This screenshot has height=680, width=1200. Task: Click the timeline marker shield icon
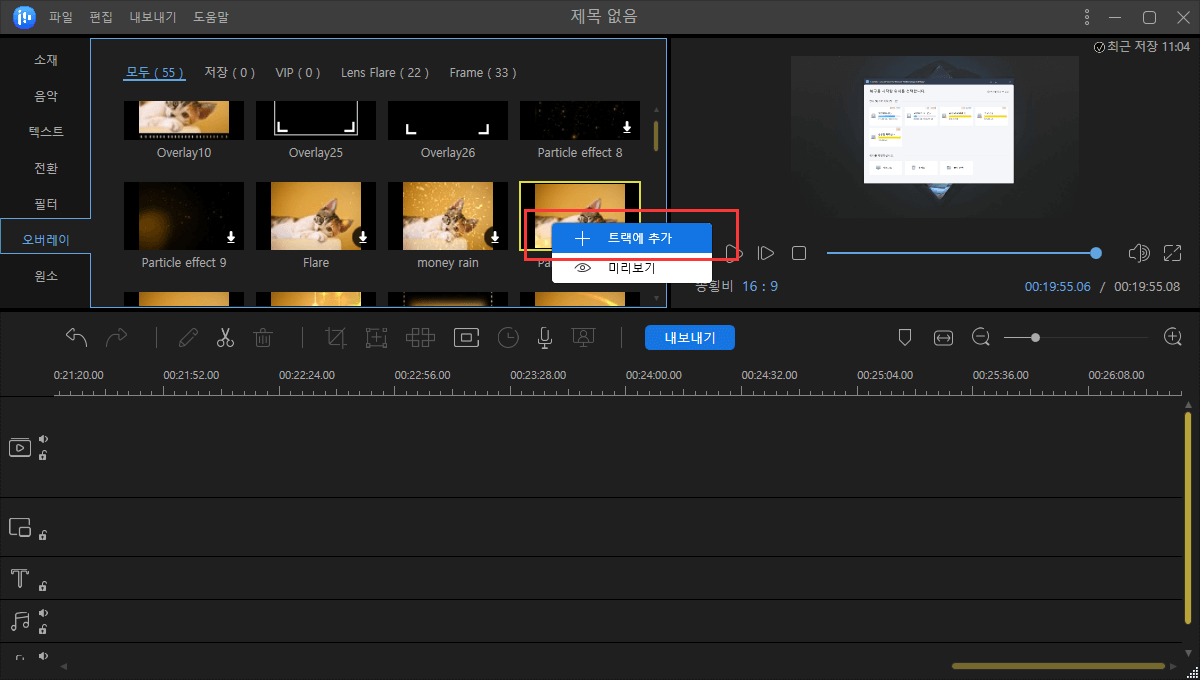pos(905,338)
